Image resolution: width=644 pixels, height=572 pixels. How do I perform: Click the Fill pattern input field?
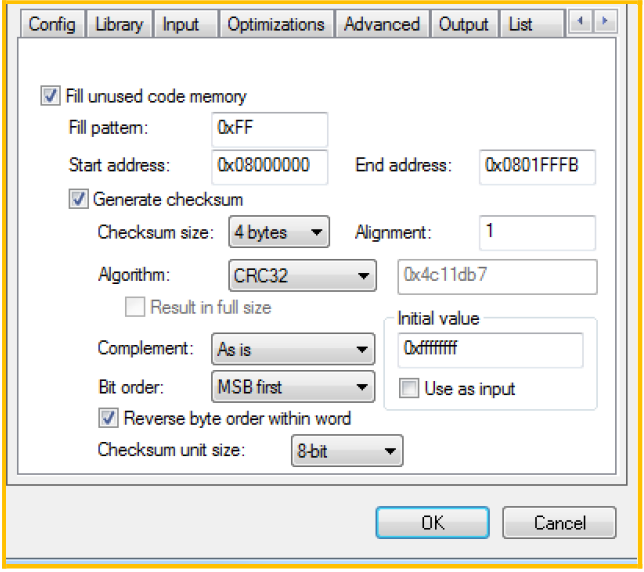point(270,129)
